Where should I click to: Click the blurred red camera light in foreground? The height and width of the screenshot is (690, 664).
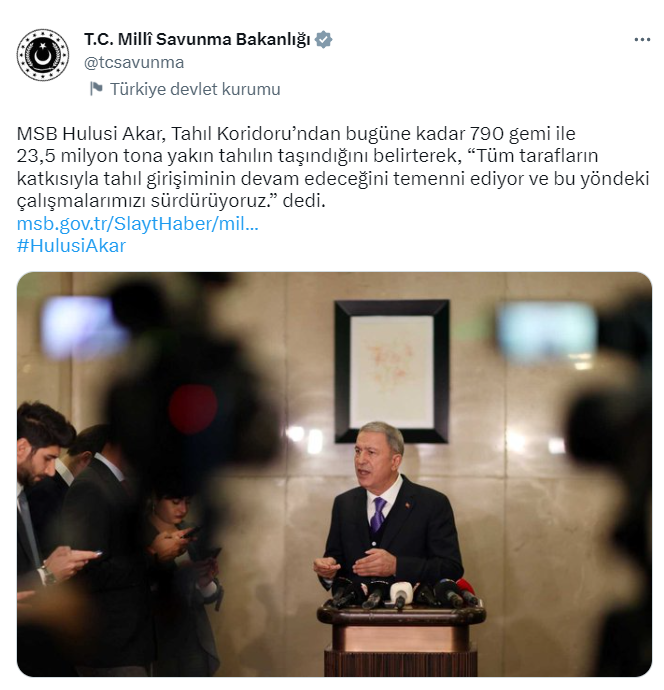[x=193, y=409]
